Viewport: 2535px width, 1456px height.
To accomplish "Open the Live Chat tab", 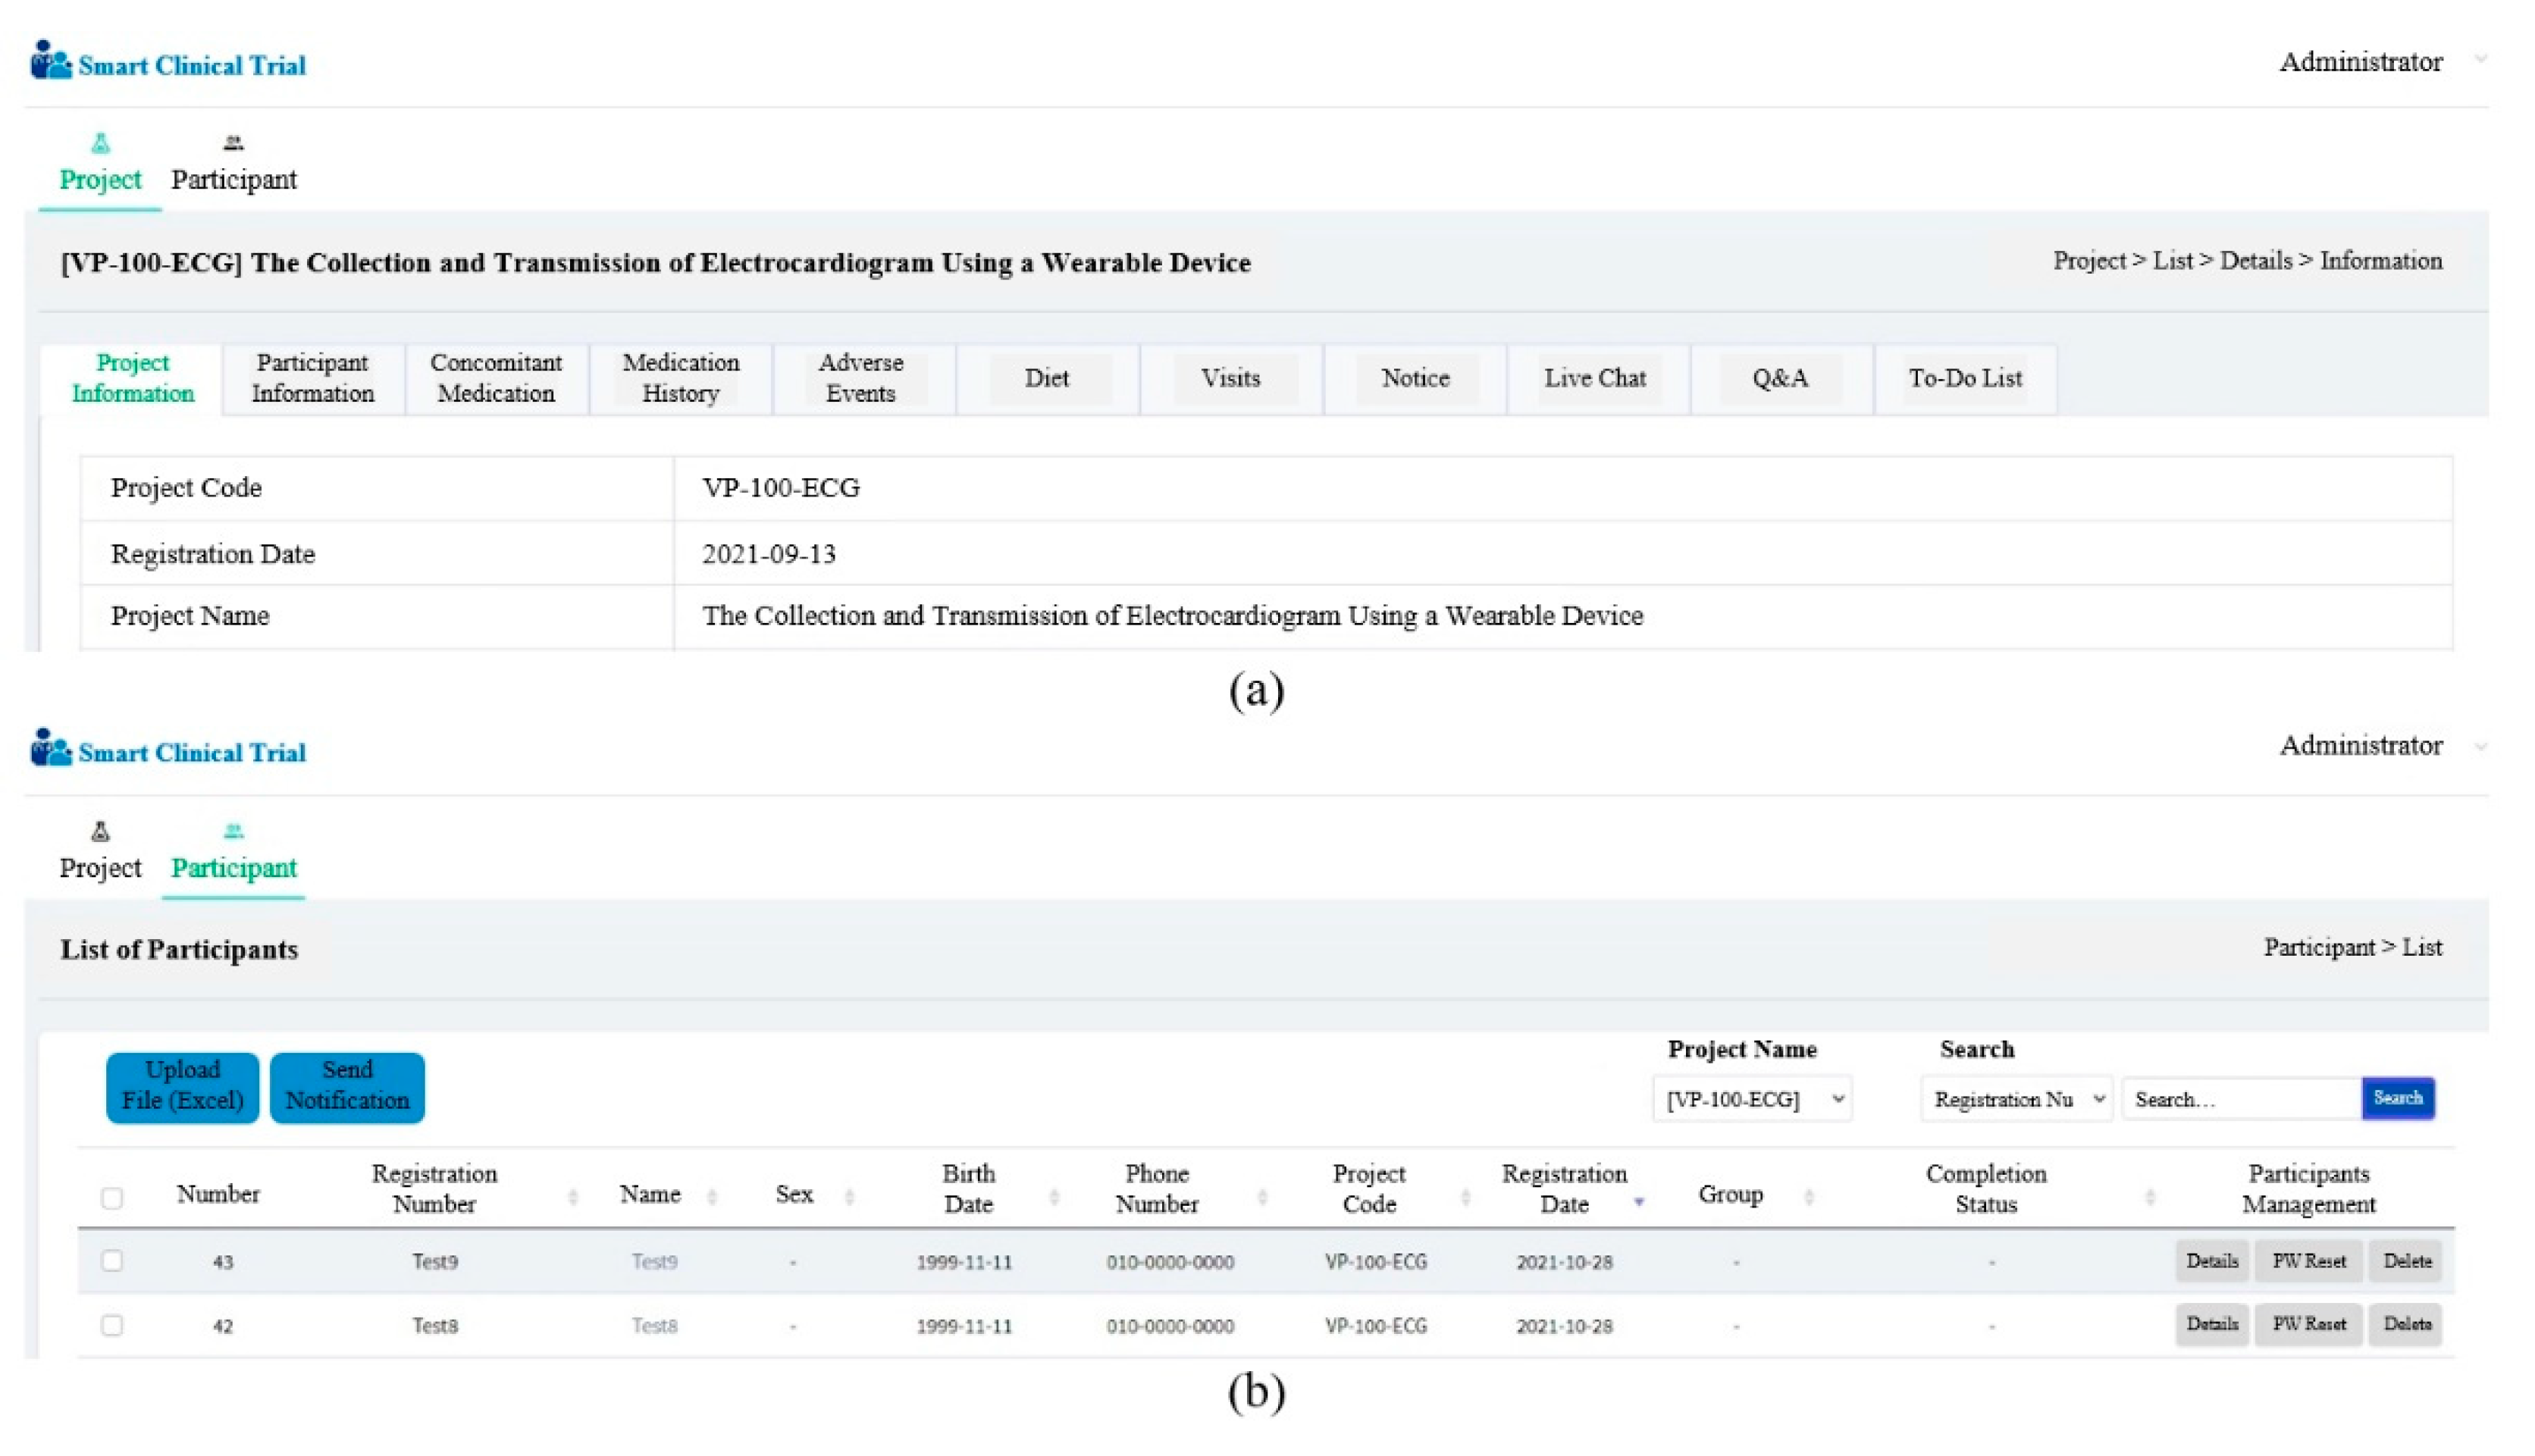I will 1594,378.
